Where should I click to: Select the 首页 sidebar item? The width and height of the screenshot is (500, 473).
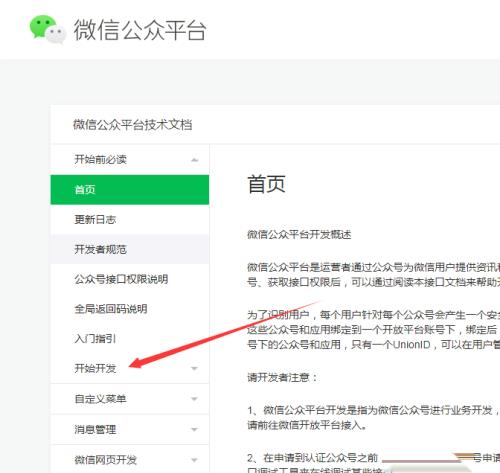(x=130, y=189)
